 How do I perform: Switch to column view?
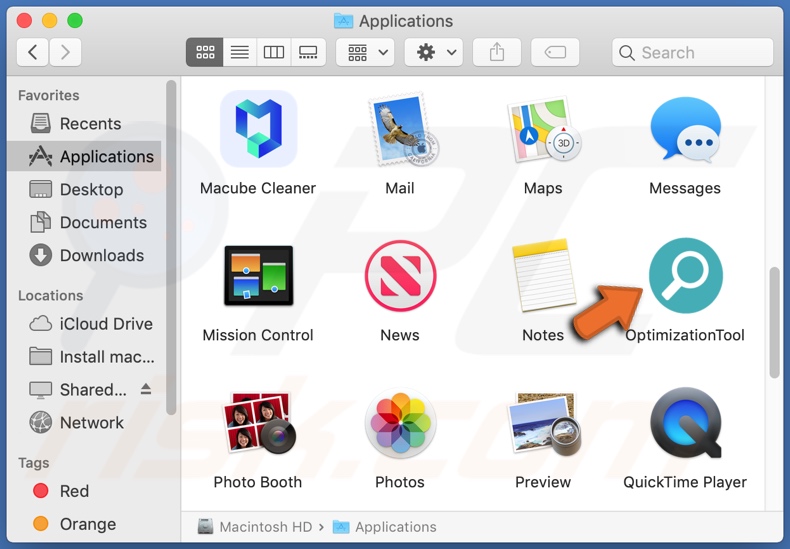(274, 52)
